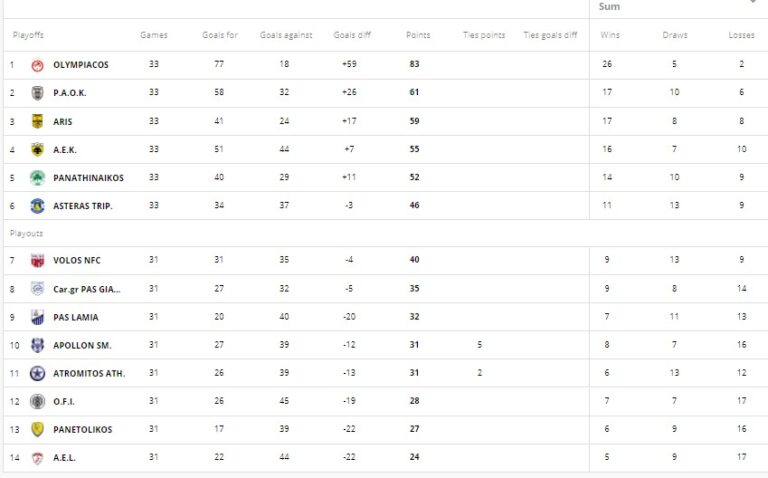The width and height of the screenshot is (768, 478).
Task: Open the dropdown arrow beside Sum
Action: point(752,3)
